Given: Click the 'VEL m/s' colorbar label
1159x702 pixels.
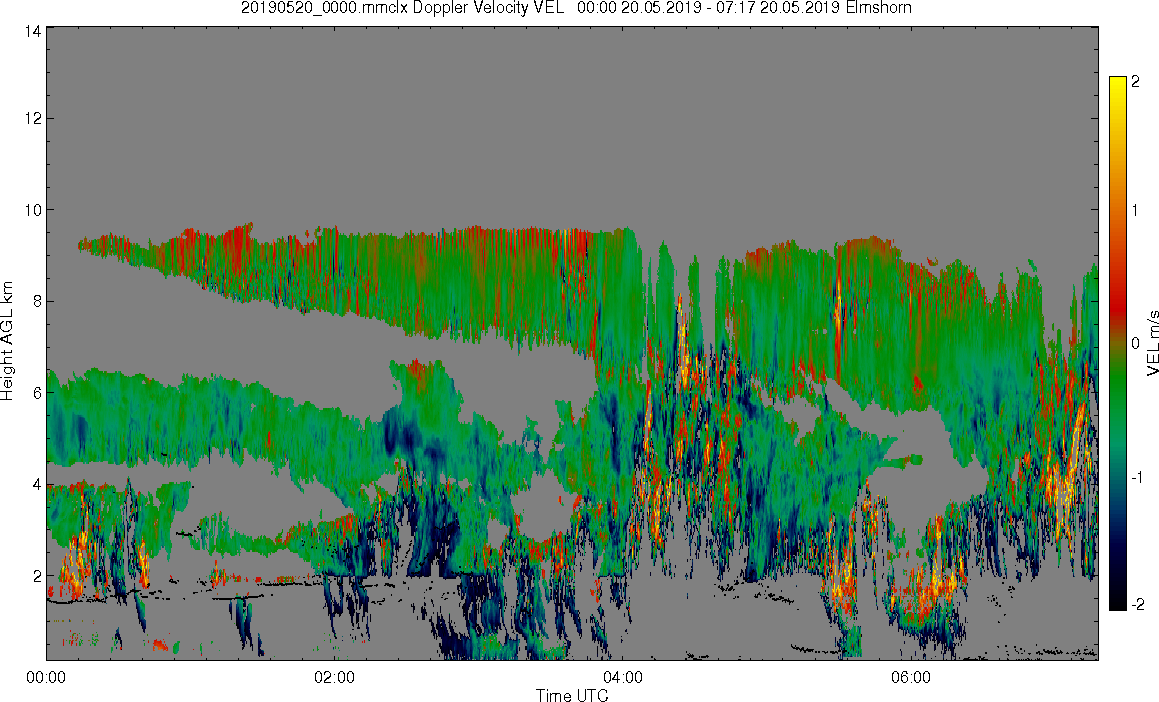Looking at the screenshot, I should click(x=1152, y=343).
